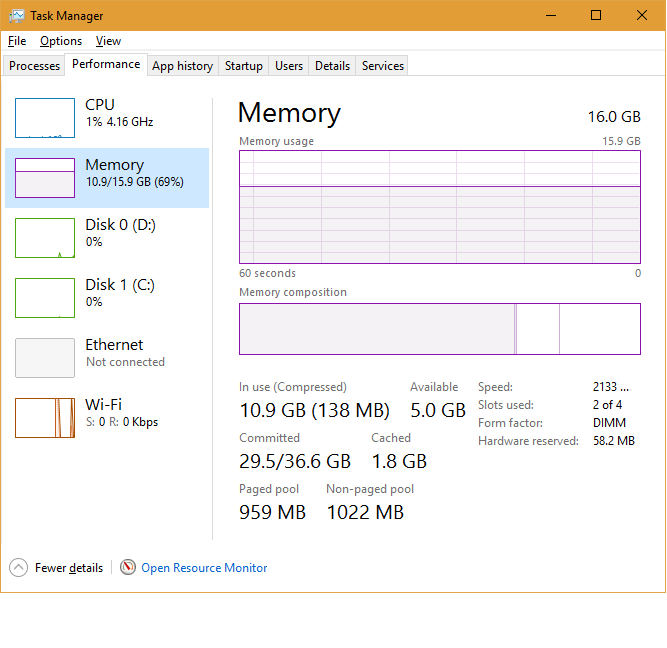Open the Options menu
The image size is (667, 648).
click(61, 41)
